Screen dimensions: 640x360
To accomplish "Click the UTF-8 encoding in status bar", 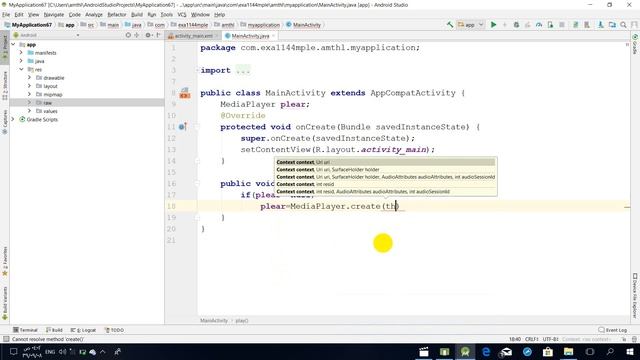I will click(551, 339).
